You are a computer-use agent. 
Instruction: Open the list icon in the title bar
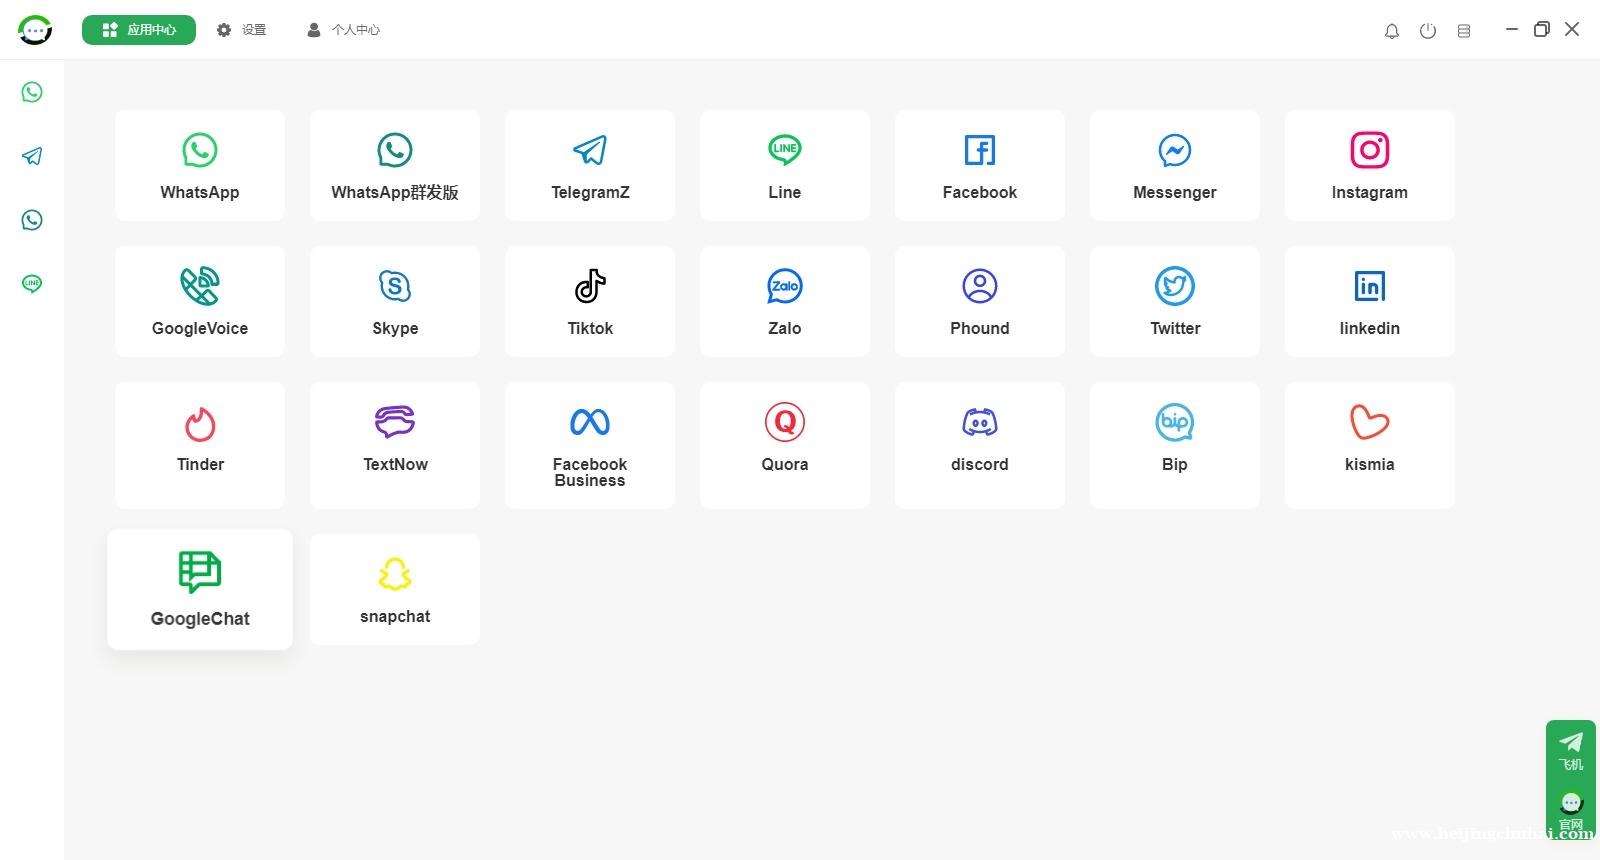coord(1464,31)
